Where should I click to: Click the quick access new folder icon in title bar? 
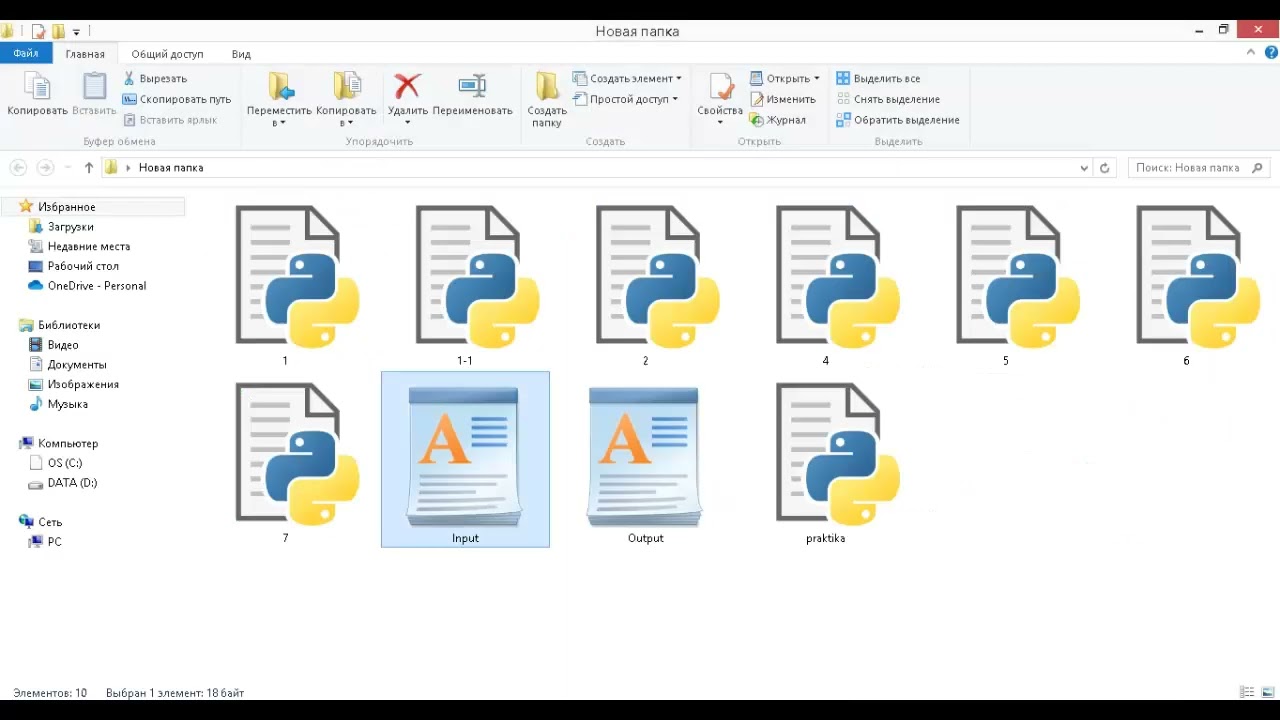58,31
